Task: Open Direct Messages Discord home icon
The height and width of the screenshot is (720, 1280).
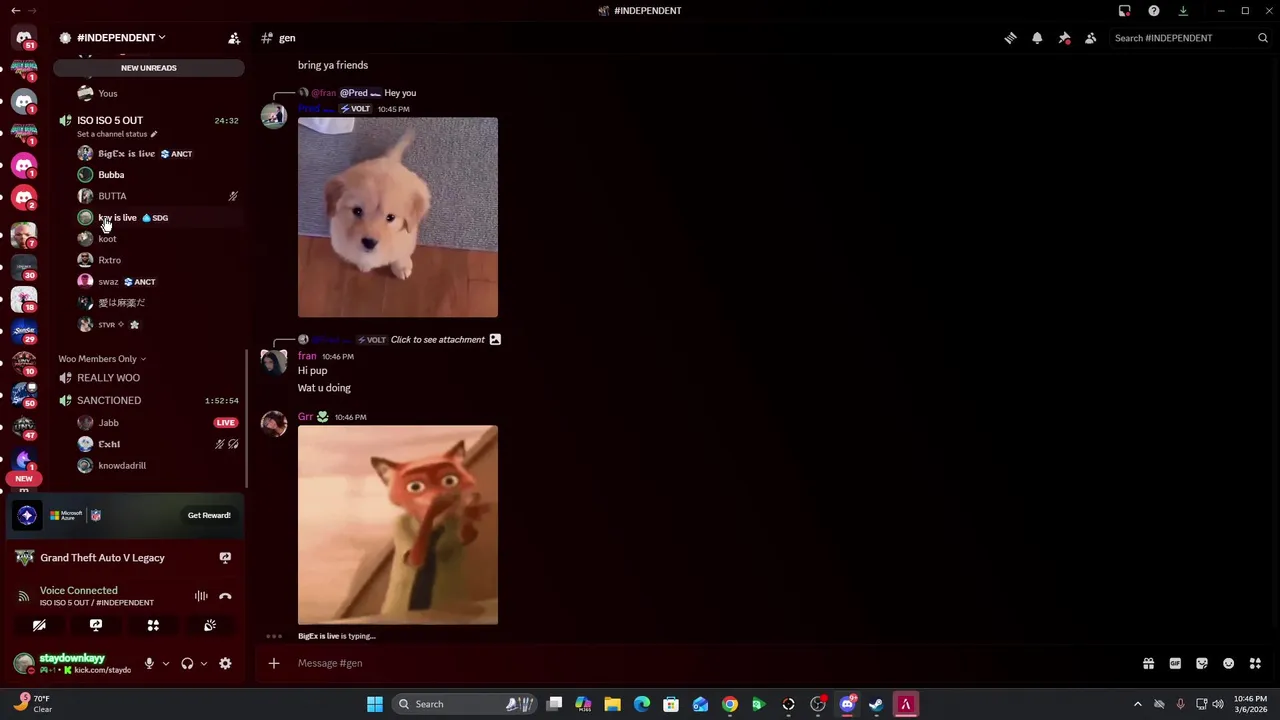Action: coord(24,38)
